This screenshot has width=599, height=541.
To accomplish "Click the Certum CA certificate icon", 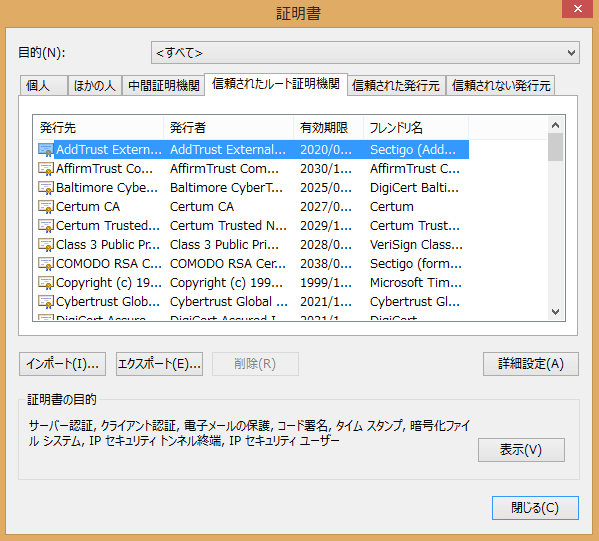I will [x=46, y=207].
